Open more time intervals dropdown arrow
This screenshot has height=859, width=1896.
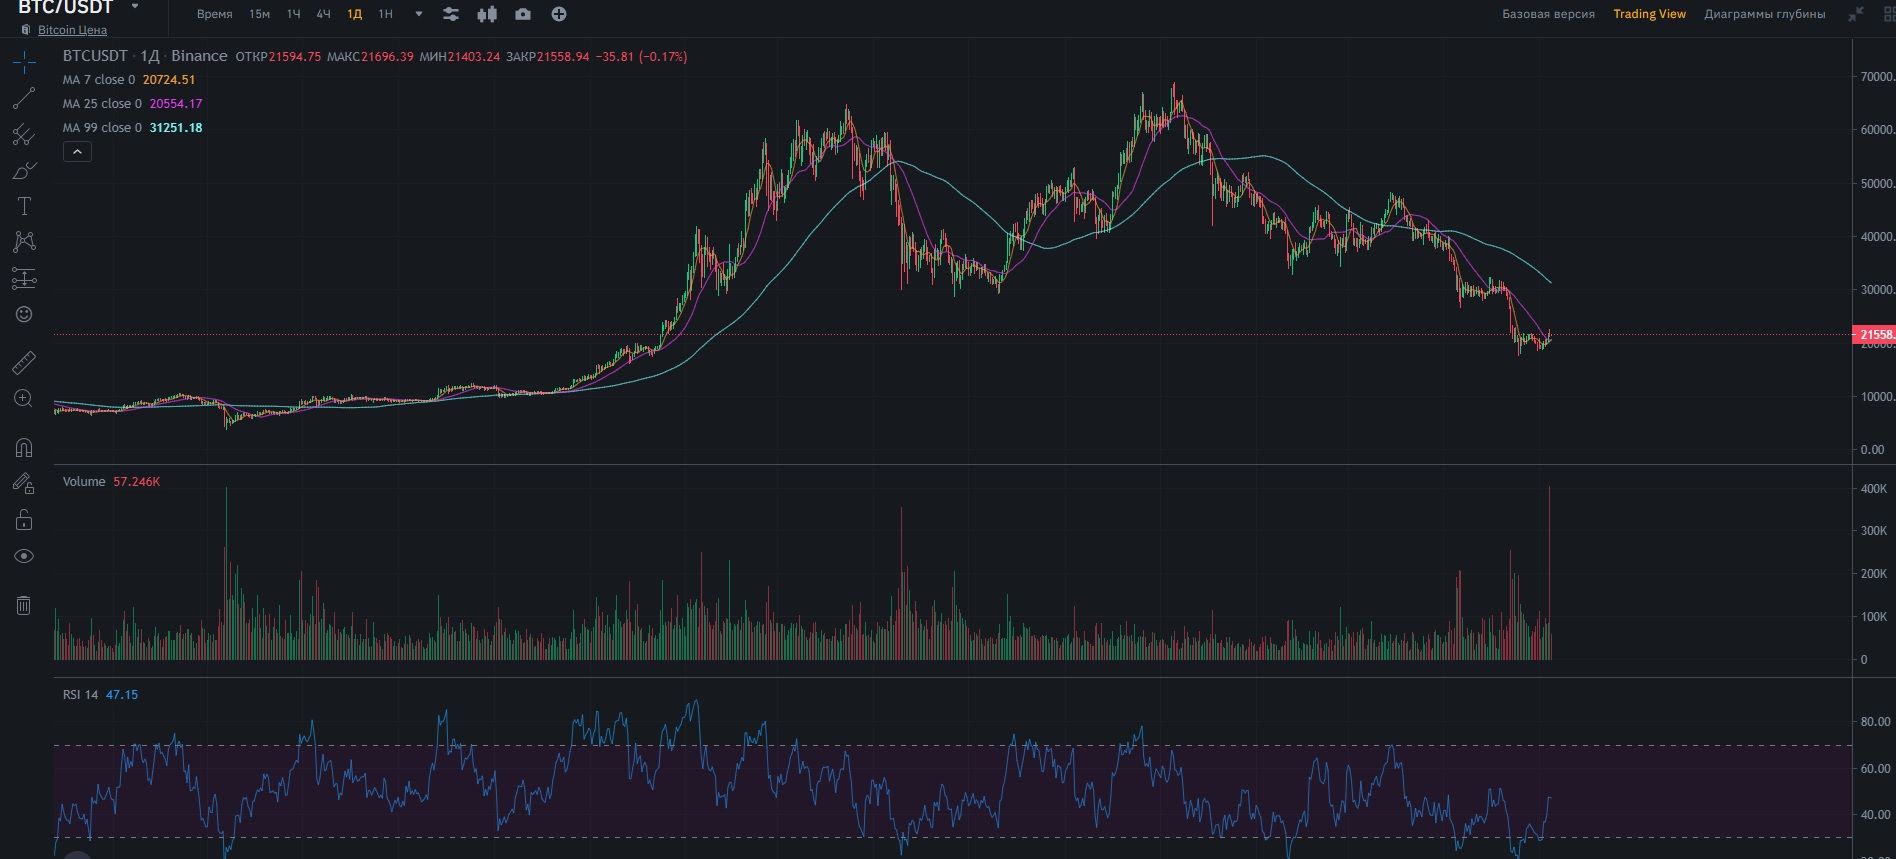click(418, 14)
